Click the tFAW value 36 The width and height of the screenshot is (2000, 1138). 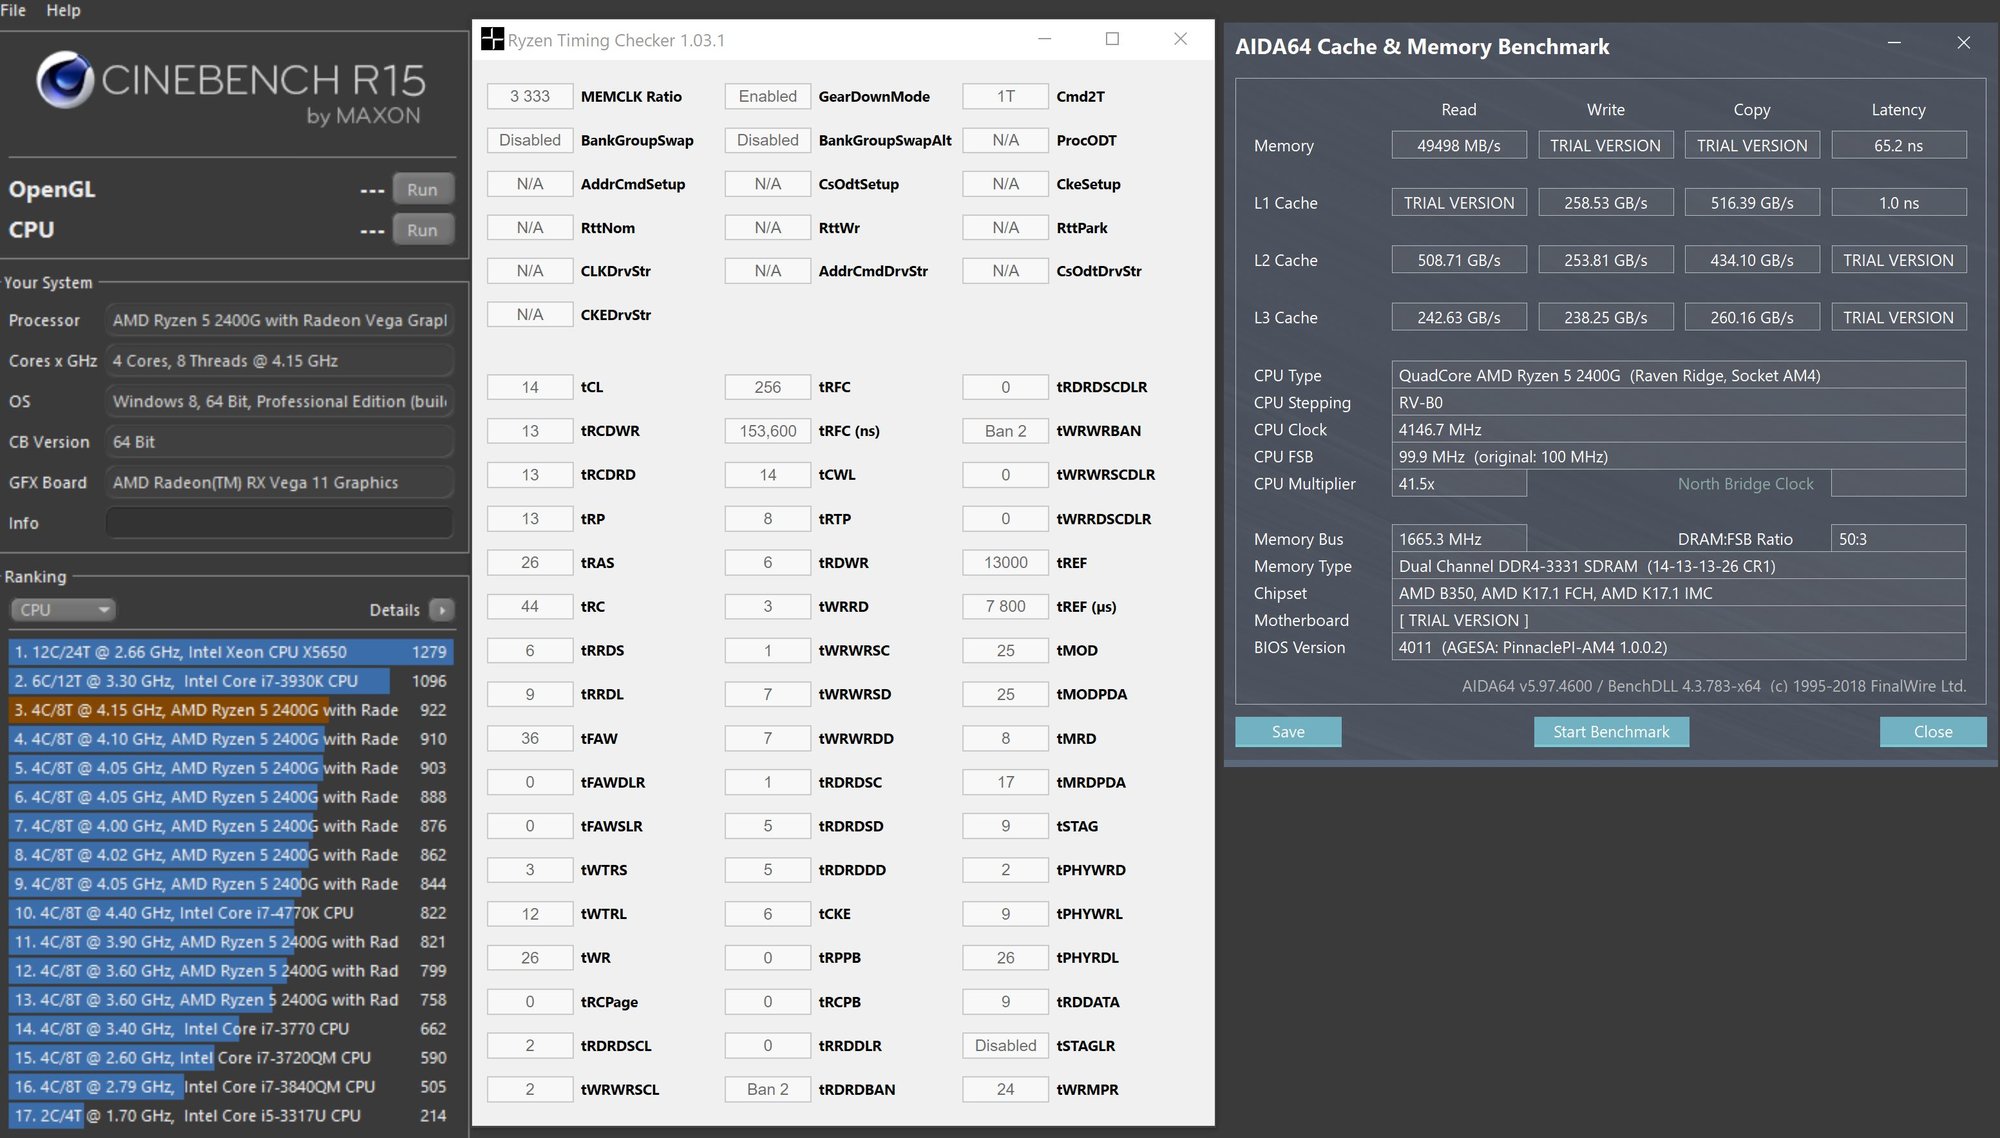(530, 738)
